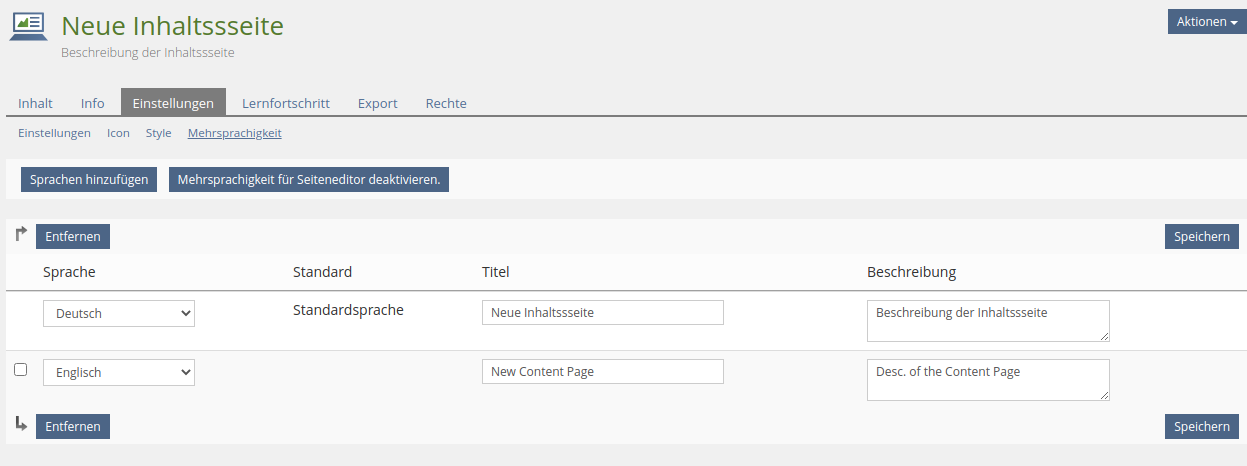Open the Info tab

92,103
